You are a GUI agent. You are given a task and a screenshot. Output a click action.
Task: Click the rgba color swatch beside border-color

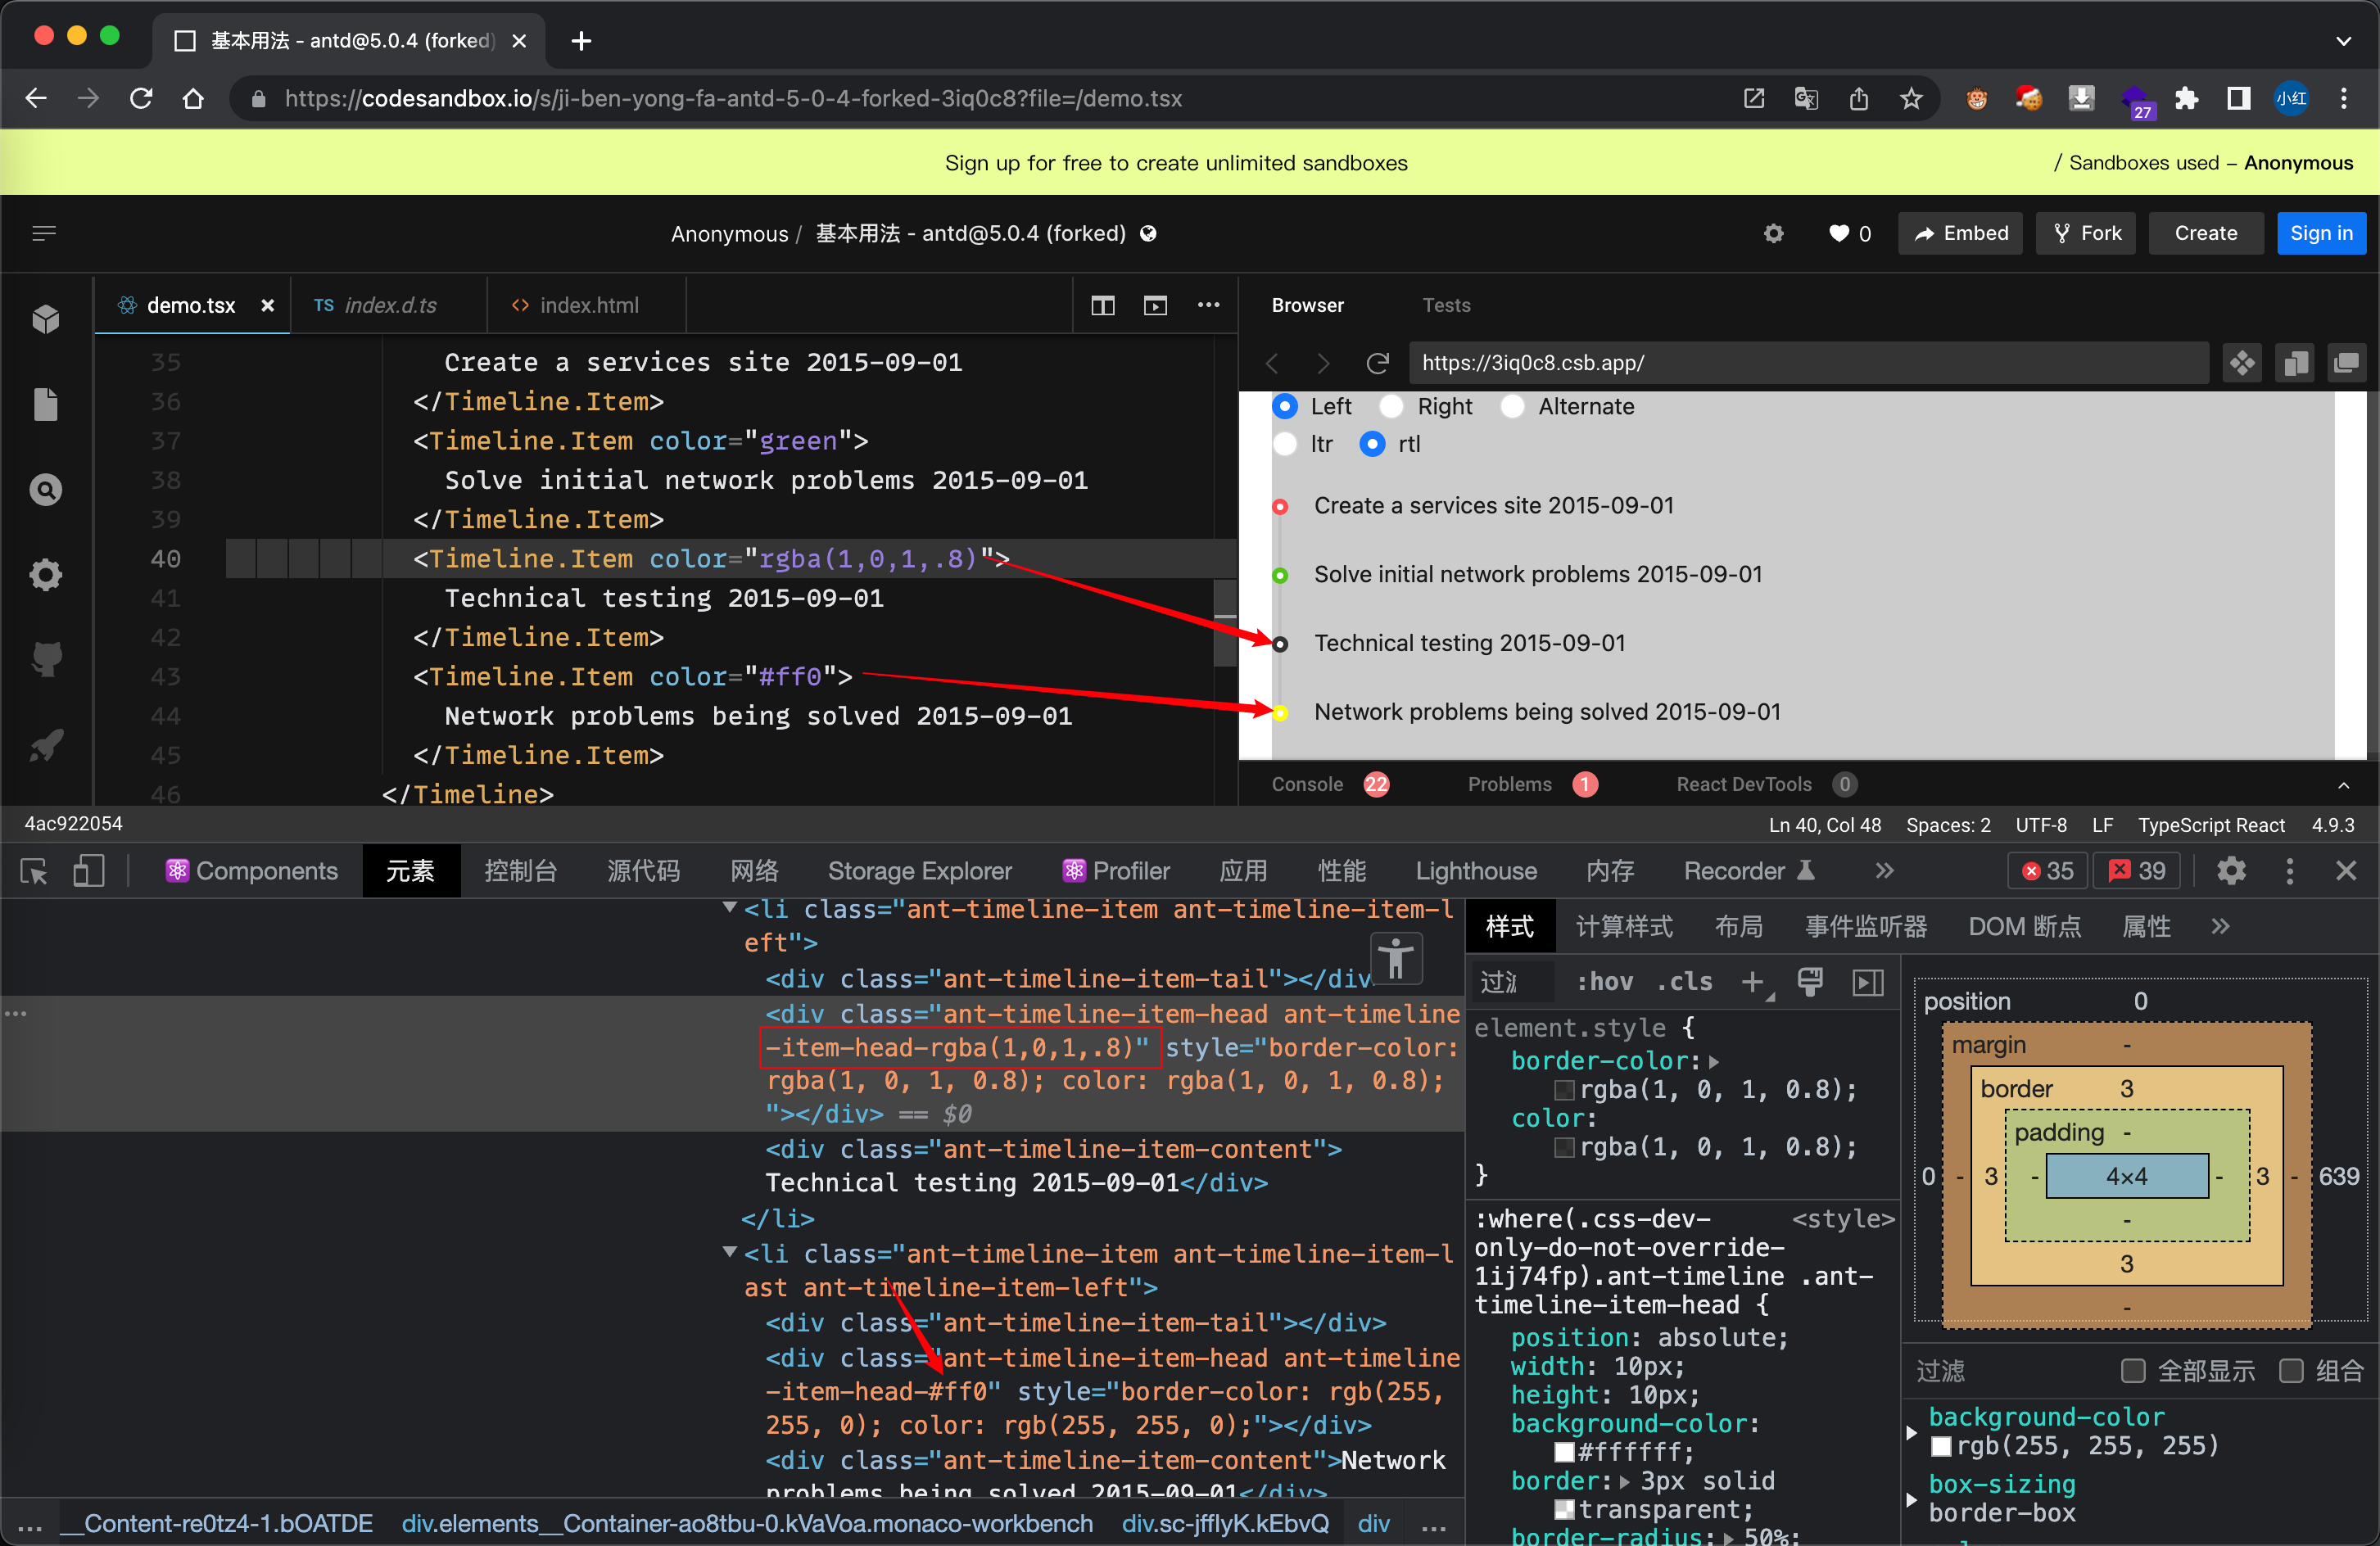point(1564,1090)
